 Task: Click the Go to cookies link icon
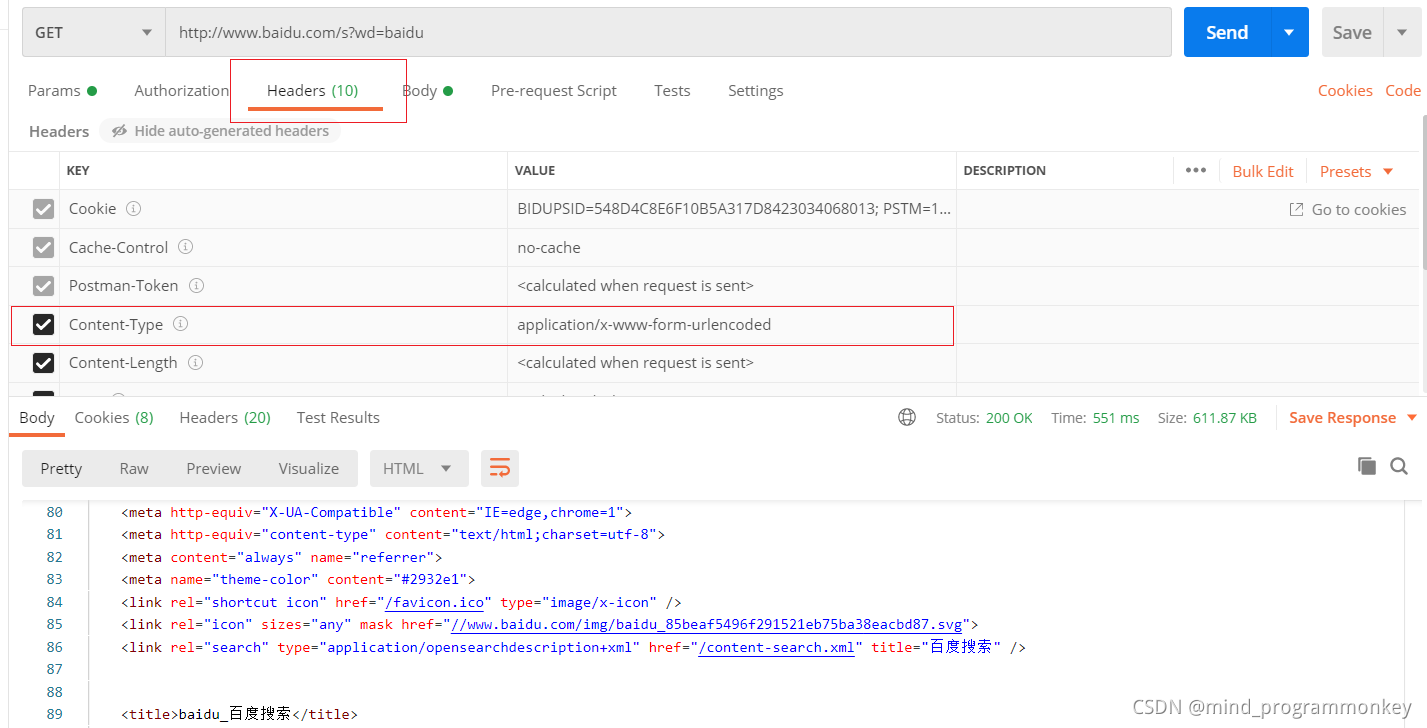(1296, 209)
